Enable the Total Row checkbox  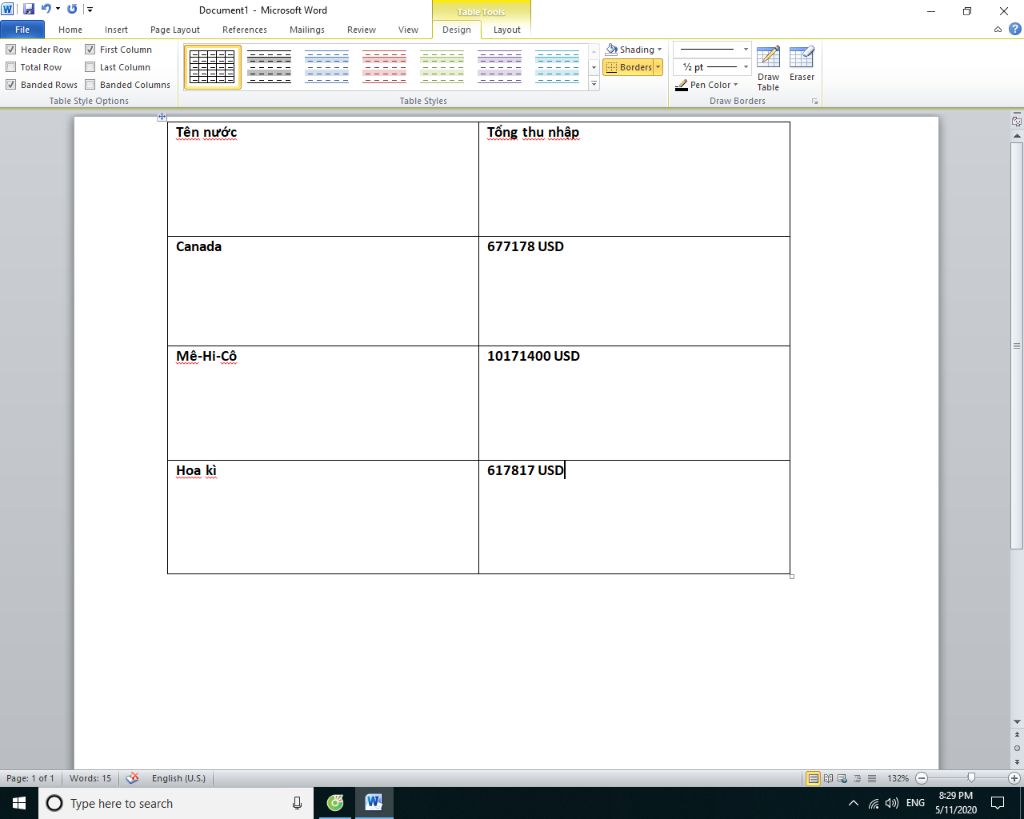pos(11,67)
